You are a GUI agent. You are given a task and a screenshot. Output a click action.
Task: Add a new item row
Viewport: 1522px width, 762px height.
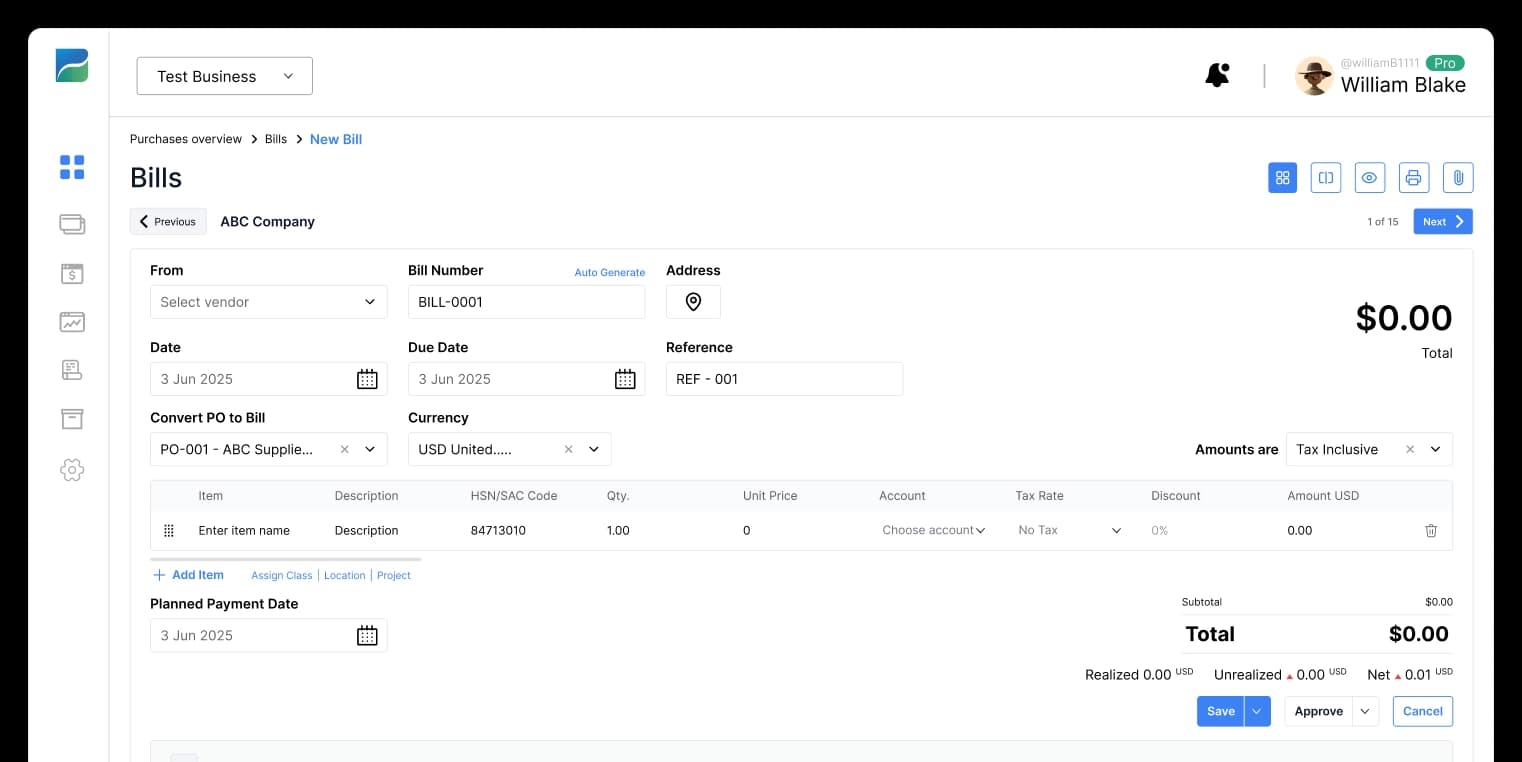188,574
